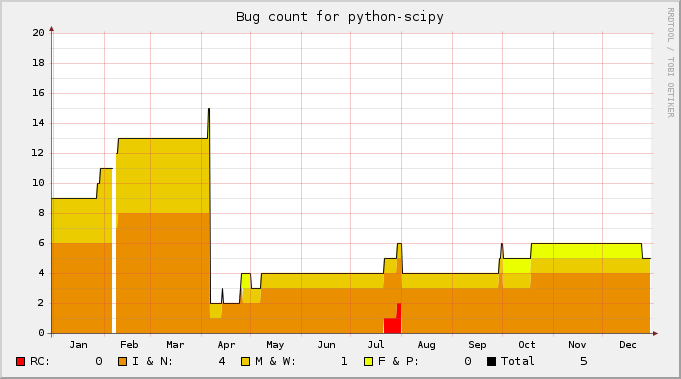Click the '14' y-axis label

point(38,123)
